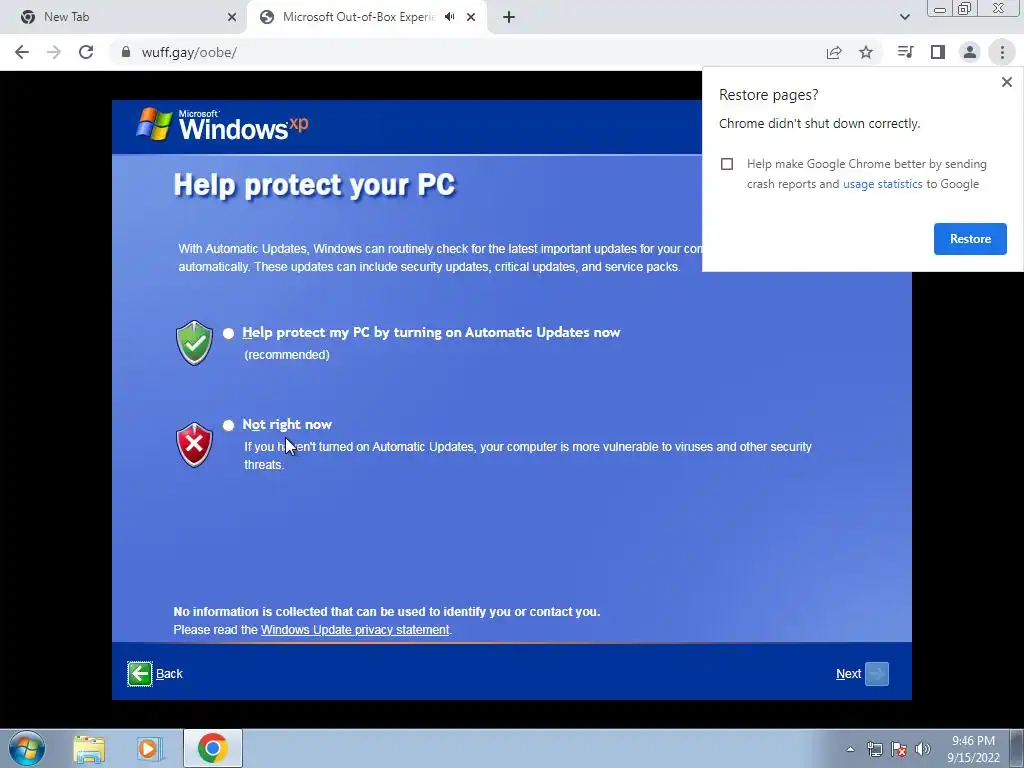Screen dimensions: 1024x768
Task: Open a new tab with the plus button
Action: coord(509,17)
